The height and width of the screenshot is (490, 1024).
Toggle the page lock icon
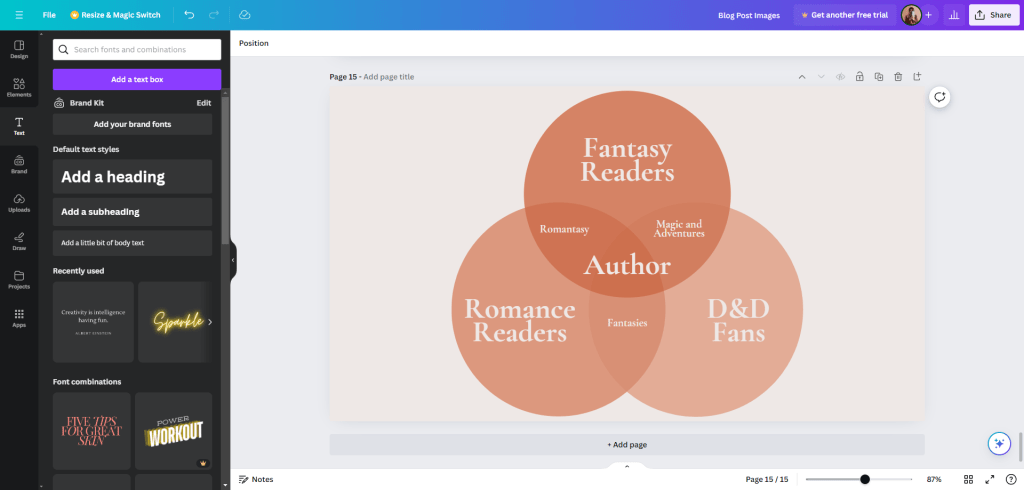coord(859,77)
